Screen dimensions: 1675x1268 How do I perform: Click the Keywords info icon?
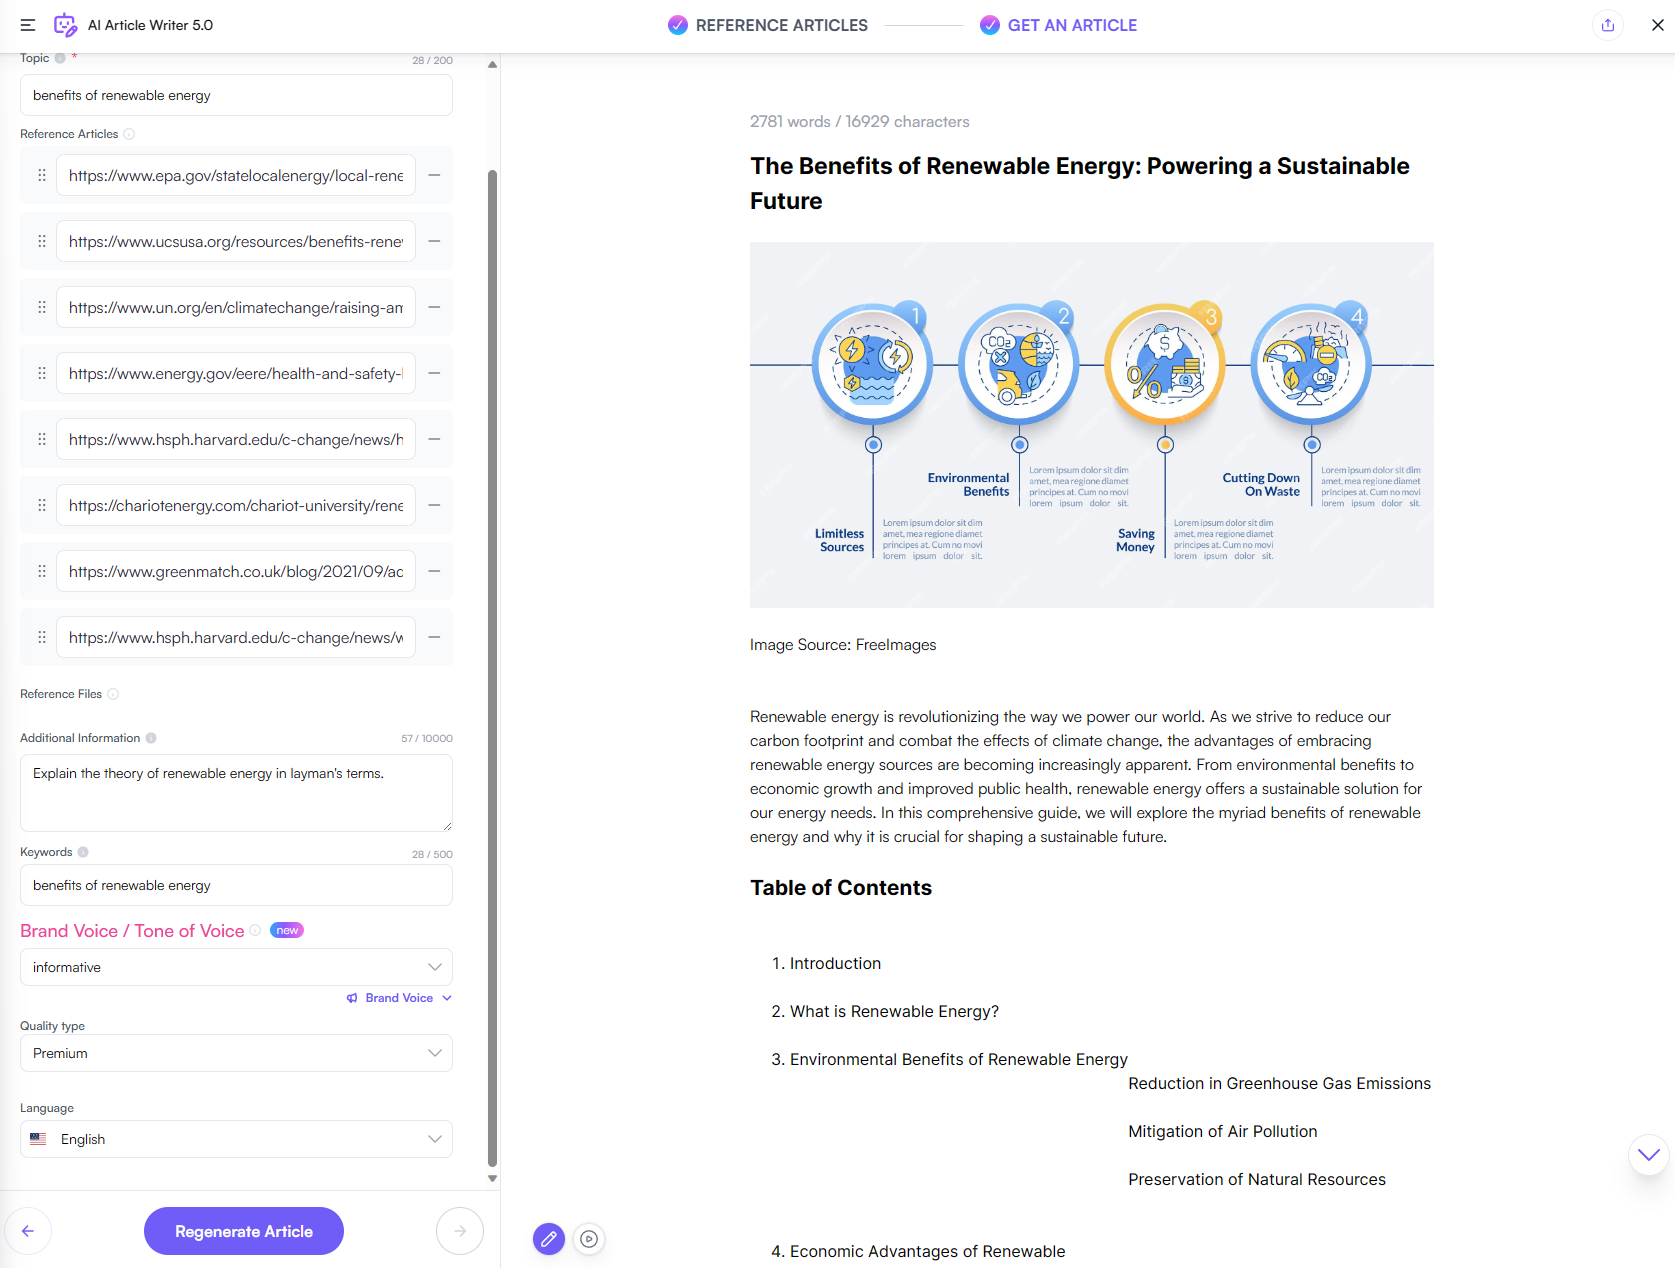(83, 852)
